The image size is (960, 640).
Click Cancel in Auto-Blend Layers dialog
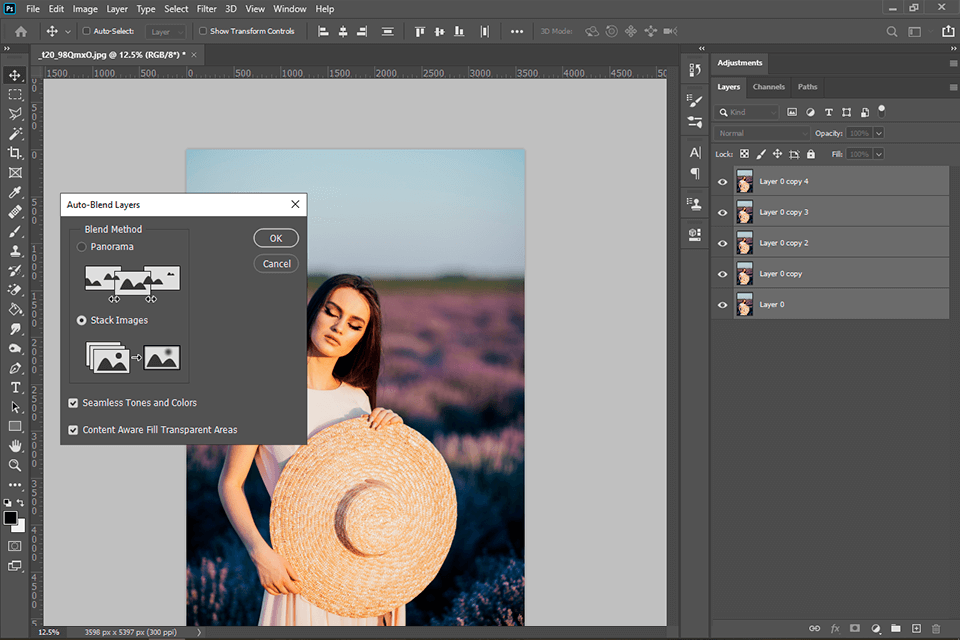[x=276, y=264]
